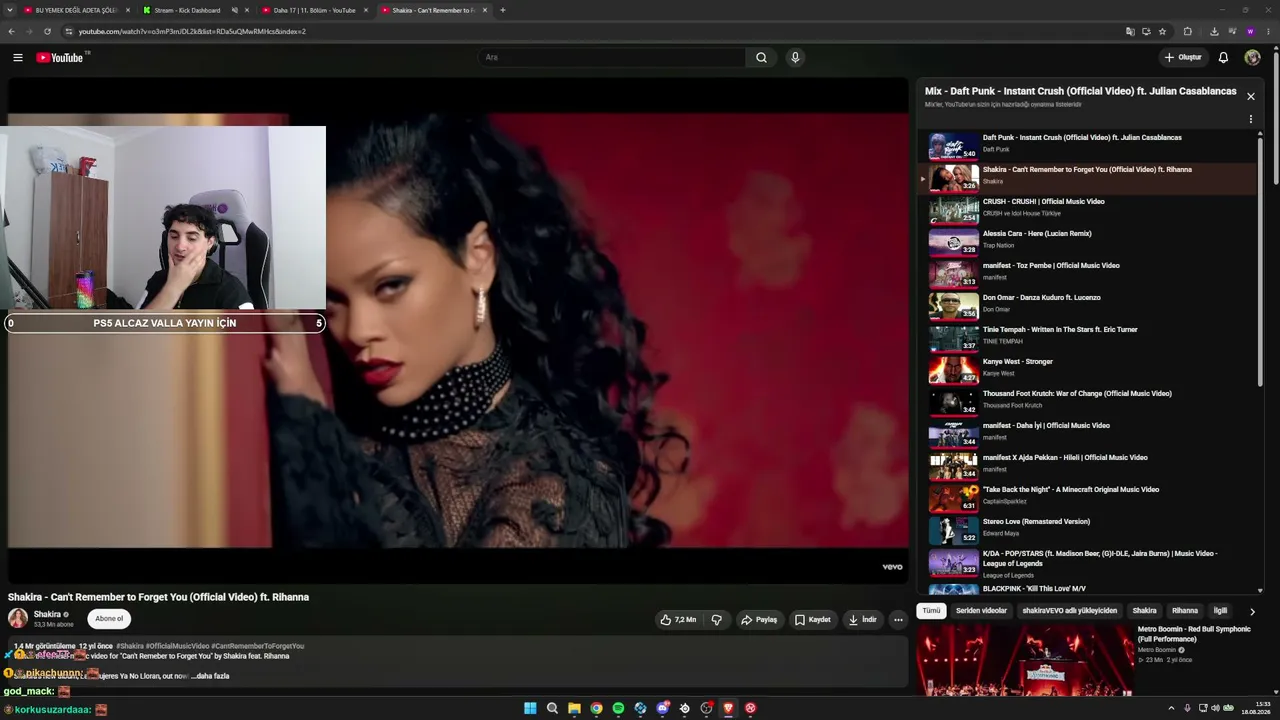This screenshot has width=1280, height=720.
Task: Open the translate page icon
Action: (x=1130, y=31)
